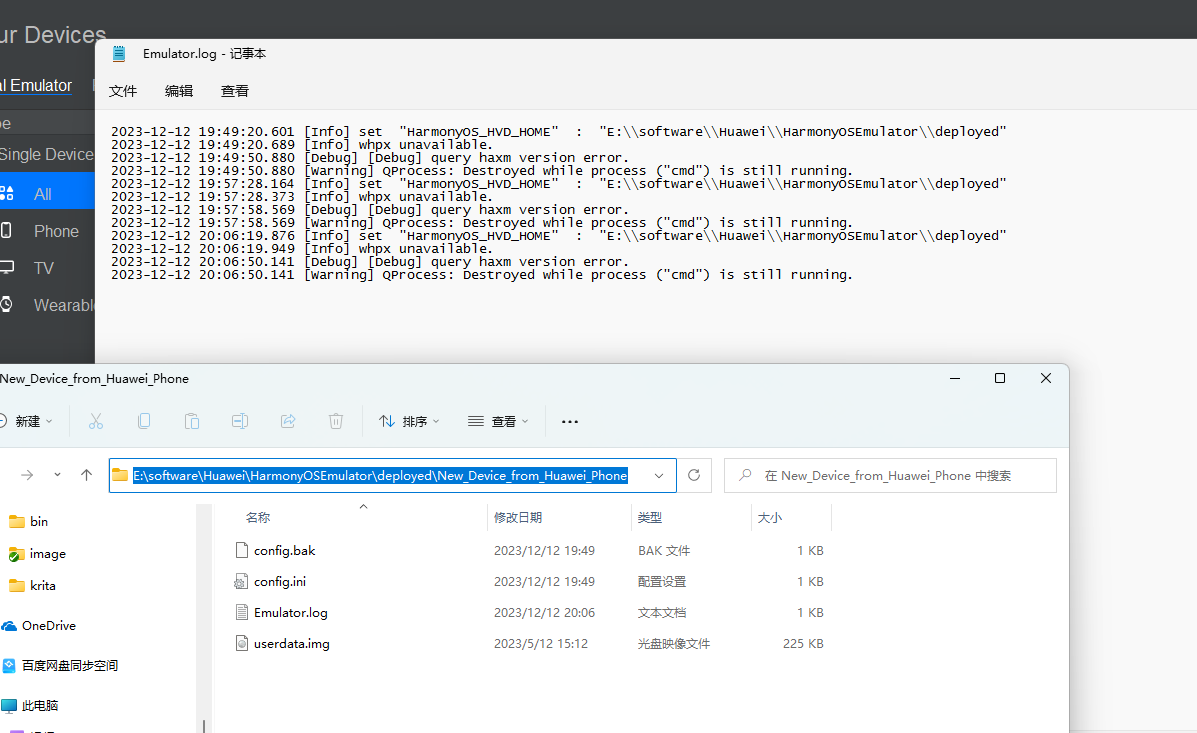This screenshot has width=1197, height=733.
Task: Click the config.ini file icon
Action: click(241, 582)
